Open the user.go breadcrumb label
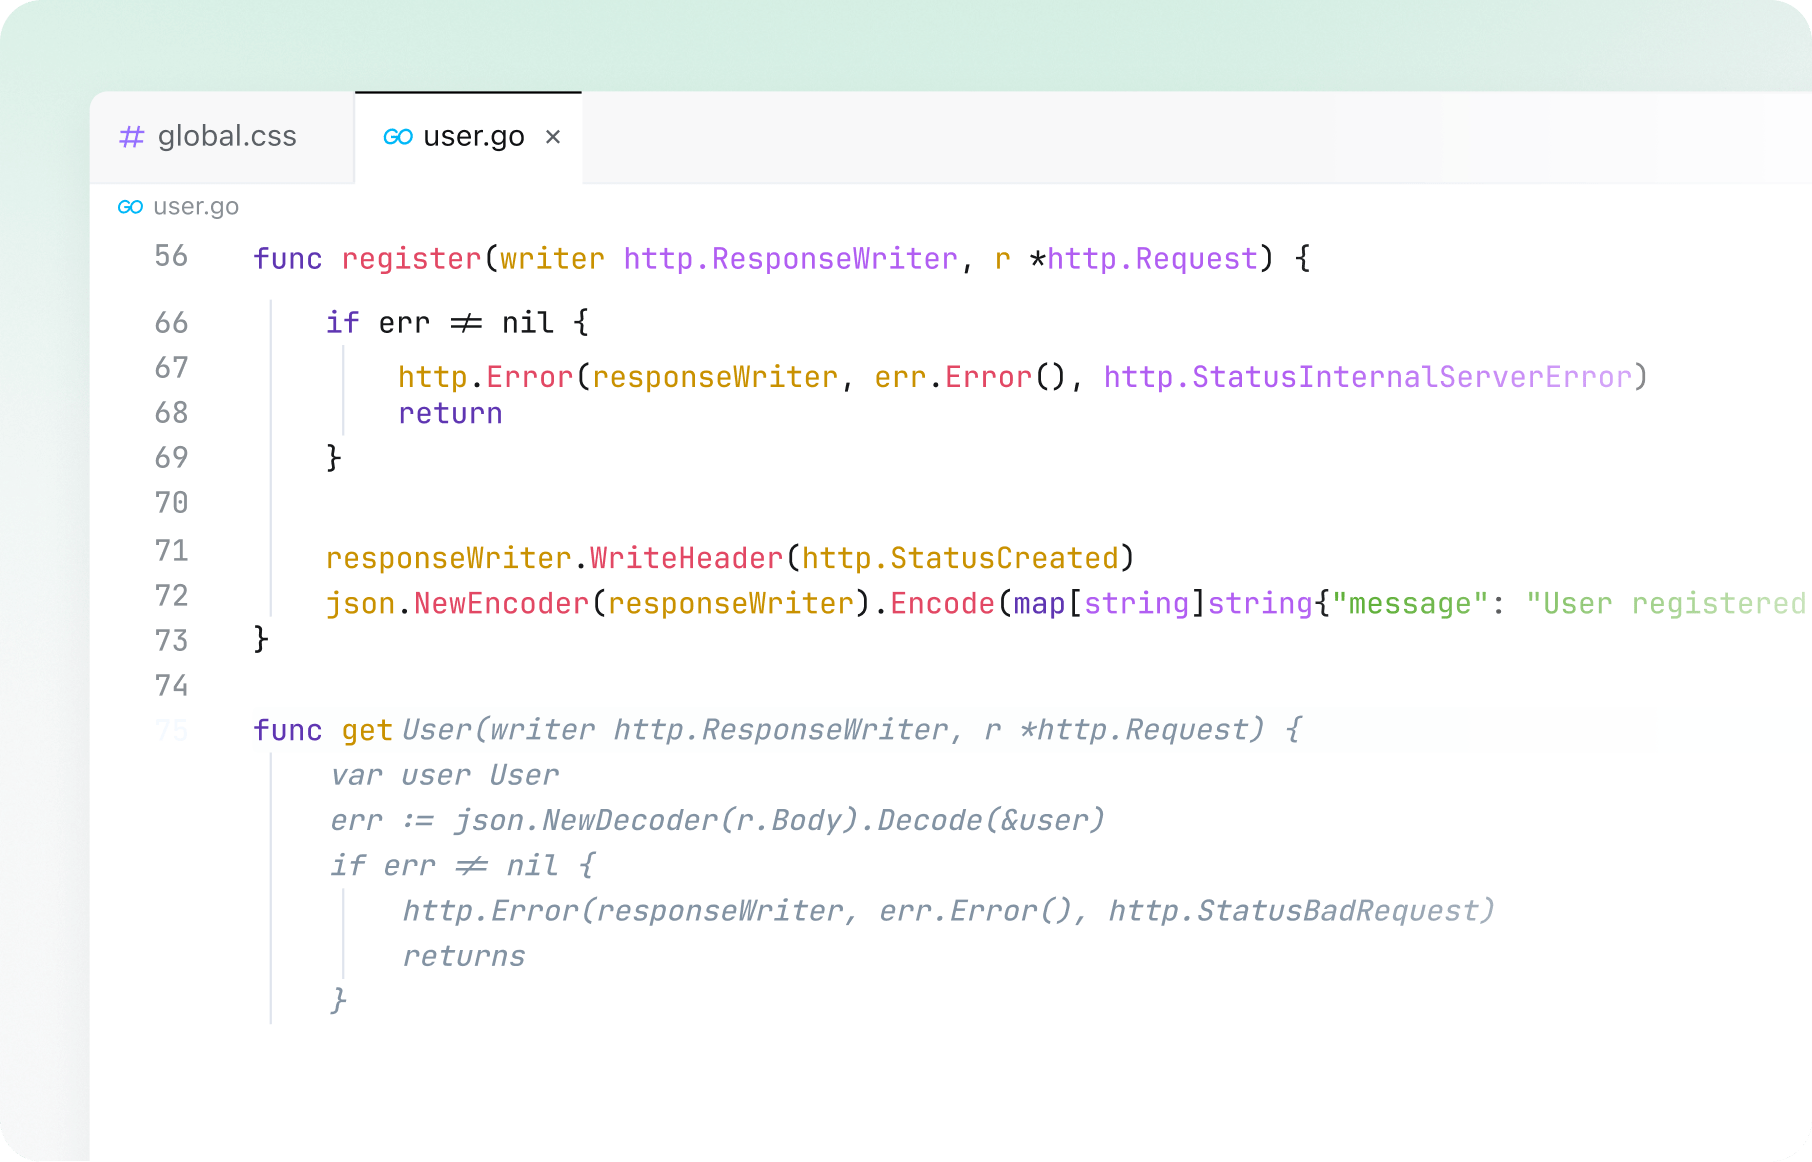Image resolution: width=1812 pixels, height=1162 pixels. tap(196, 207)
